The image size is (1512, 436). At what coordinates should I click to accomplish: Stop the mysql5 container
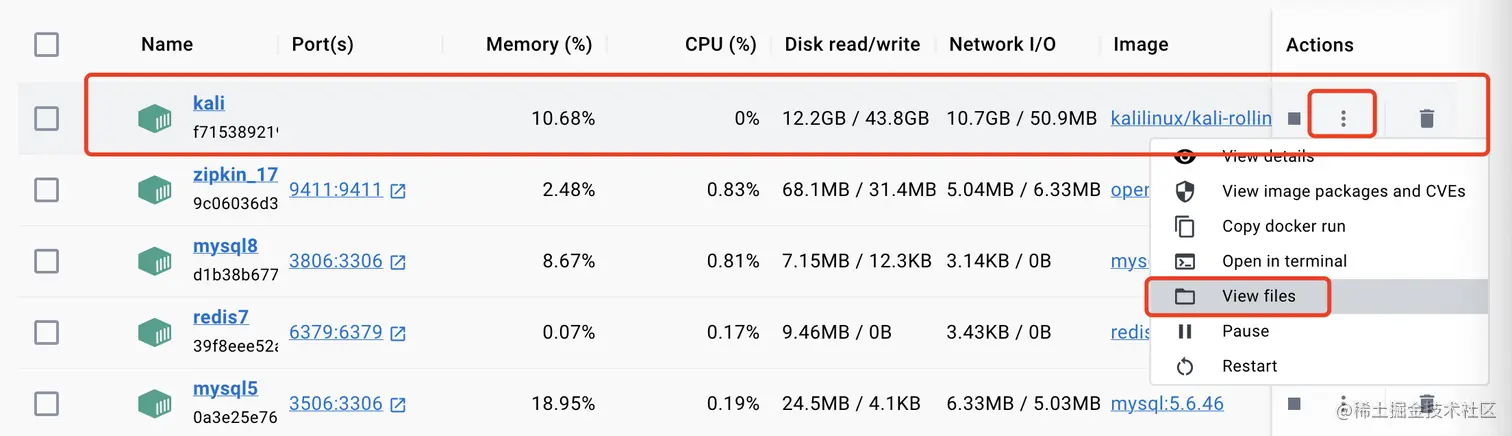[1294, 403]
